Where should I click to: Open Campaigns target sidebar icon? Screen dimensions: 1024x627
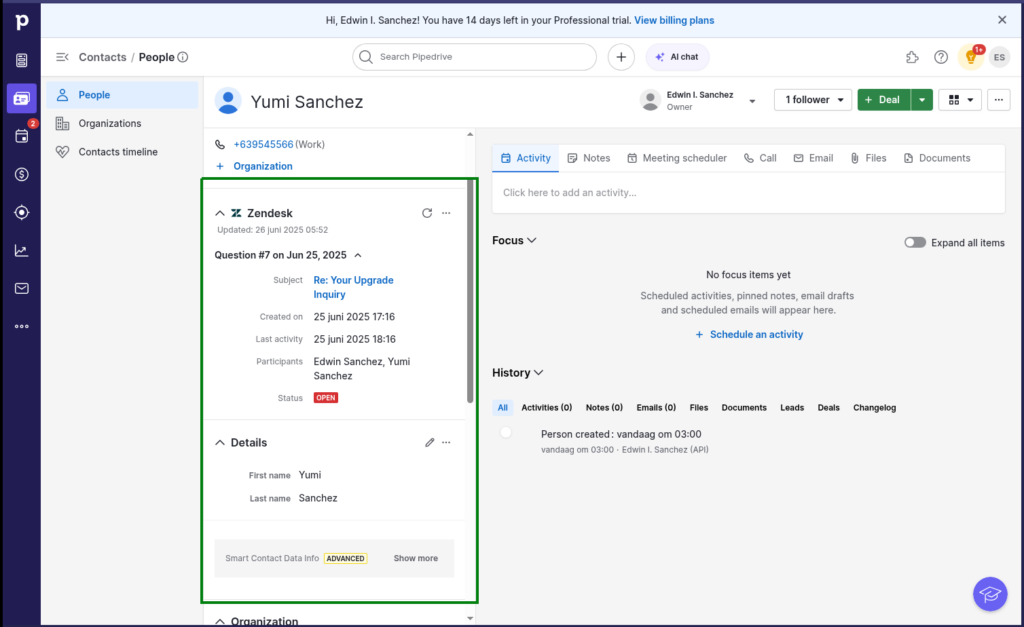tap(22, 212)
